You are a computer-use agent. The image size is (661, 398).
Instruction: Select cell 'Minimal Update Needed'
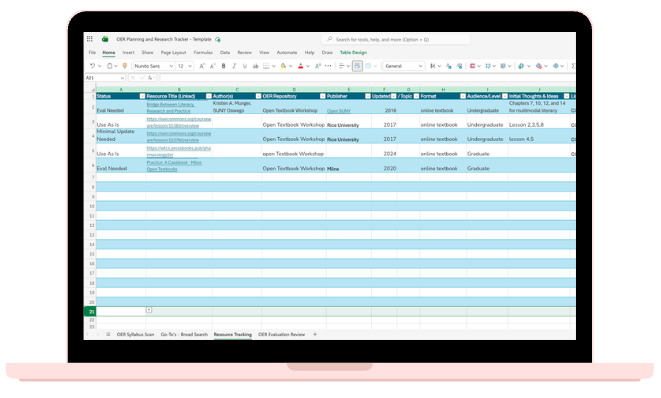(121, 135)
